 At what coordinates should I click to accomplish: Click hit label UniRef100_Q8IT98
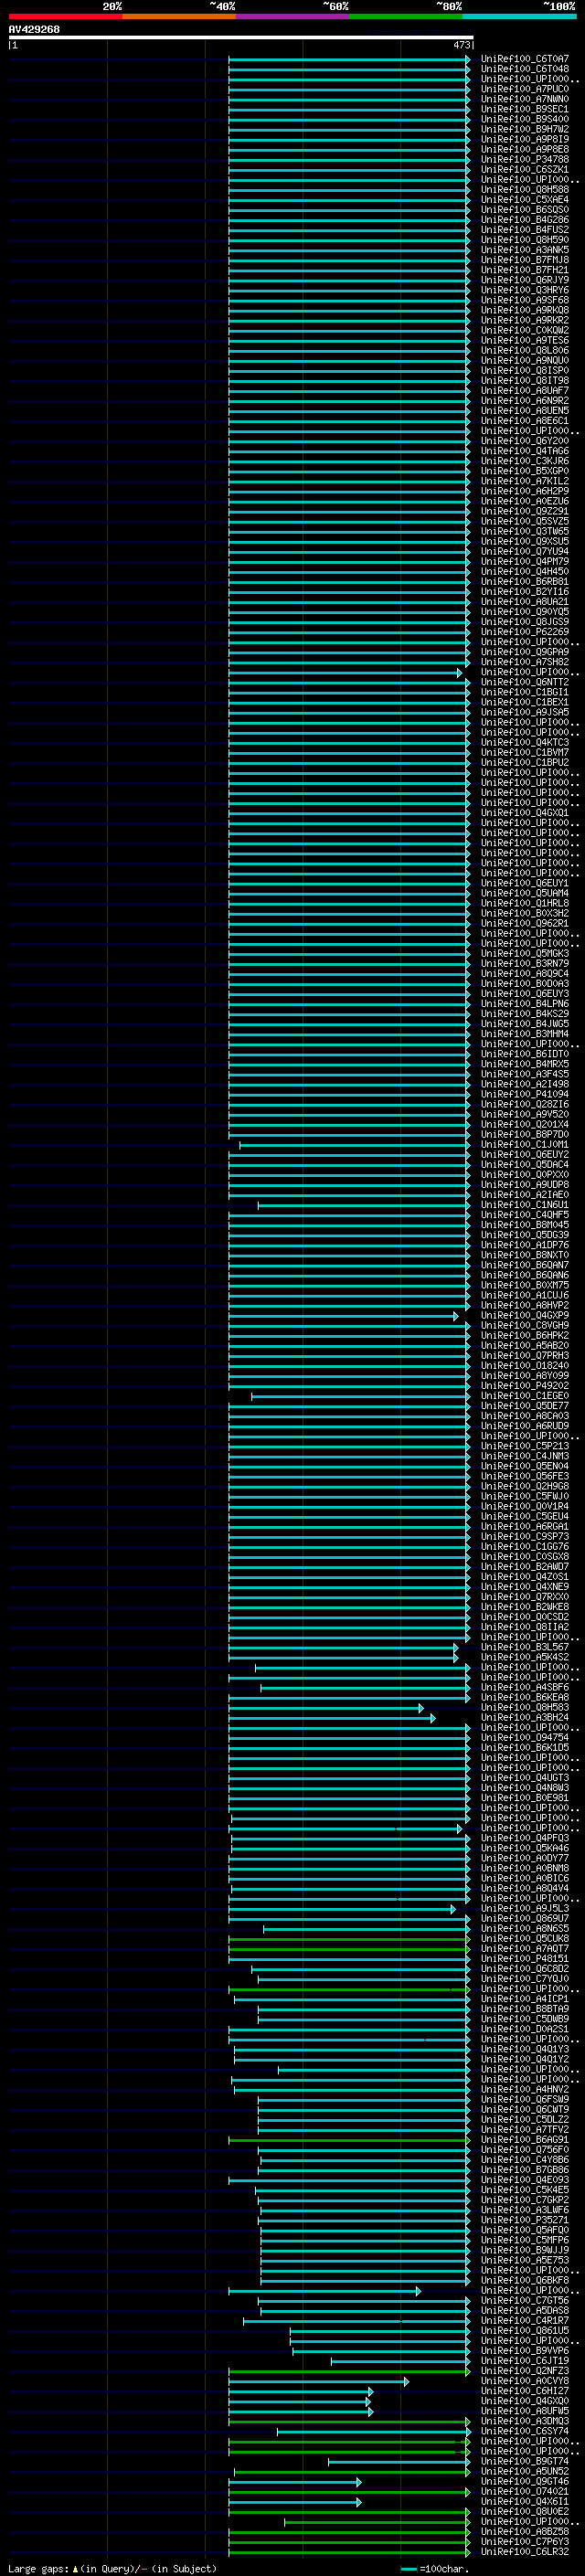[x=524, y=381]
